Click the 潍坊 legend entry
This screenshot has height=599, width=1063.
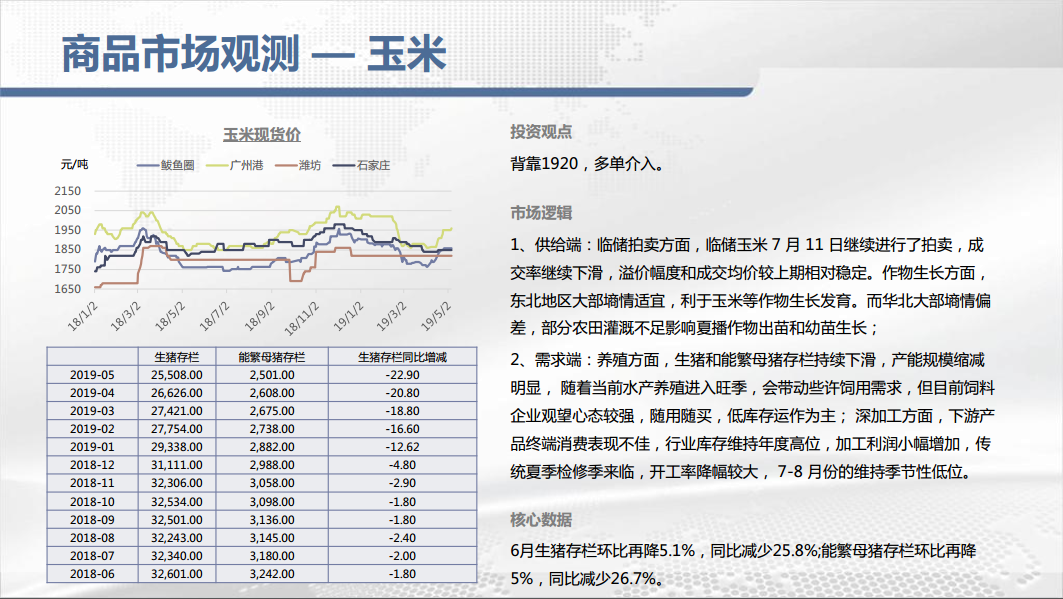(x=298, y=165)
